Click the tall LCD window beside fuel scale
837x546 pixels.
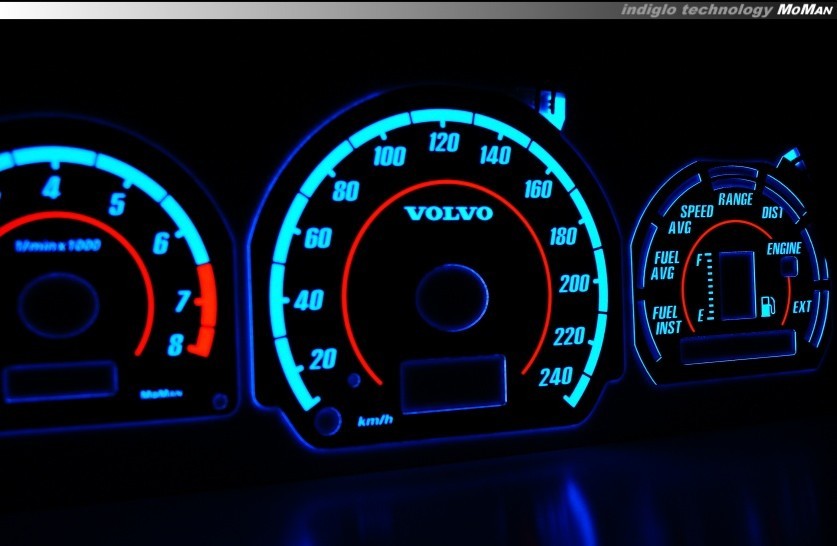[x=737, y=286]
